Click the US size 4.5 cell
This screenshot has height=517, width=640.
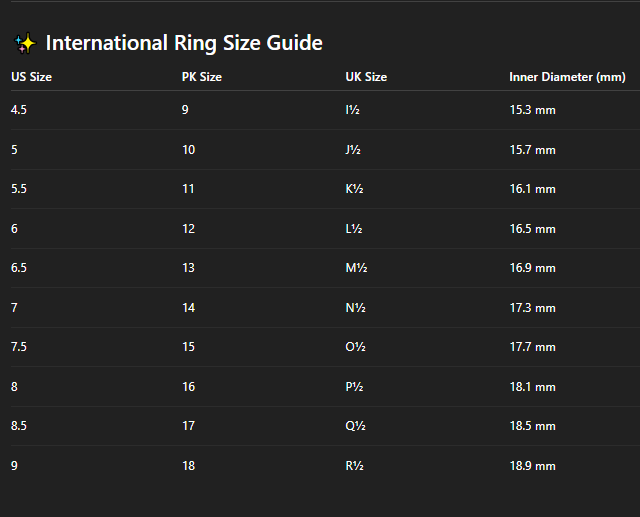19,110
